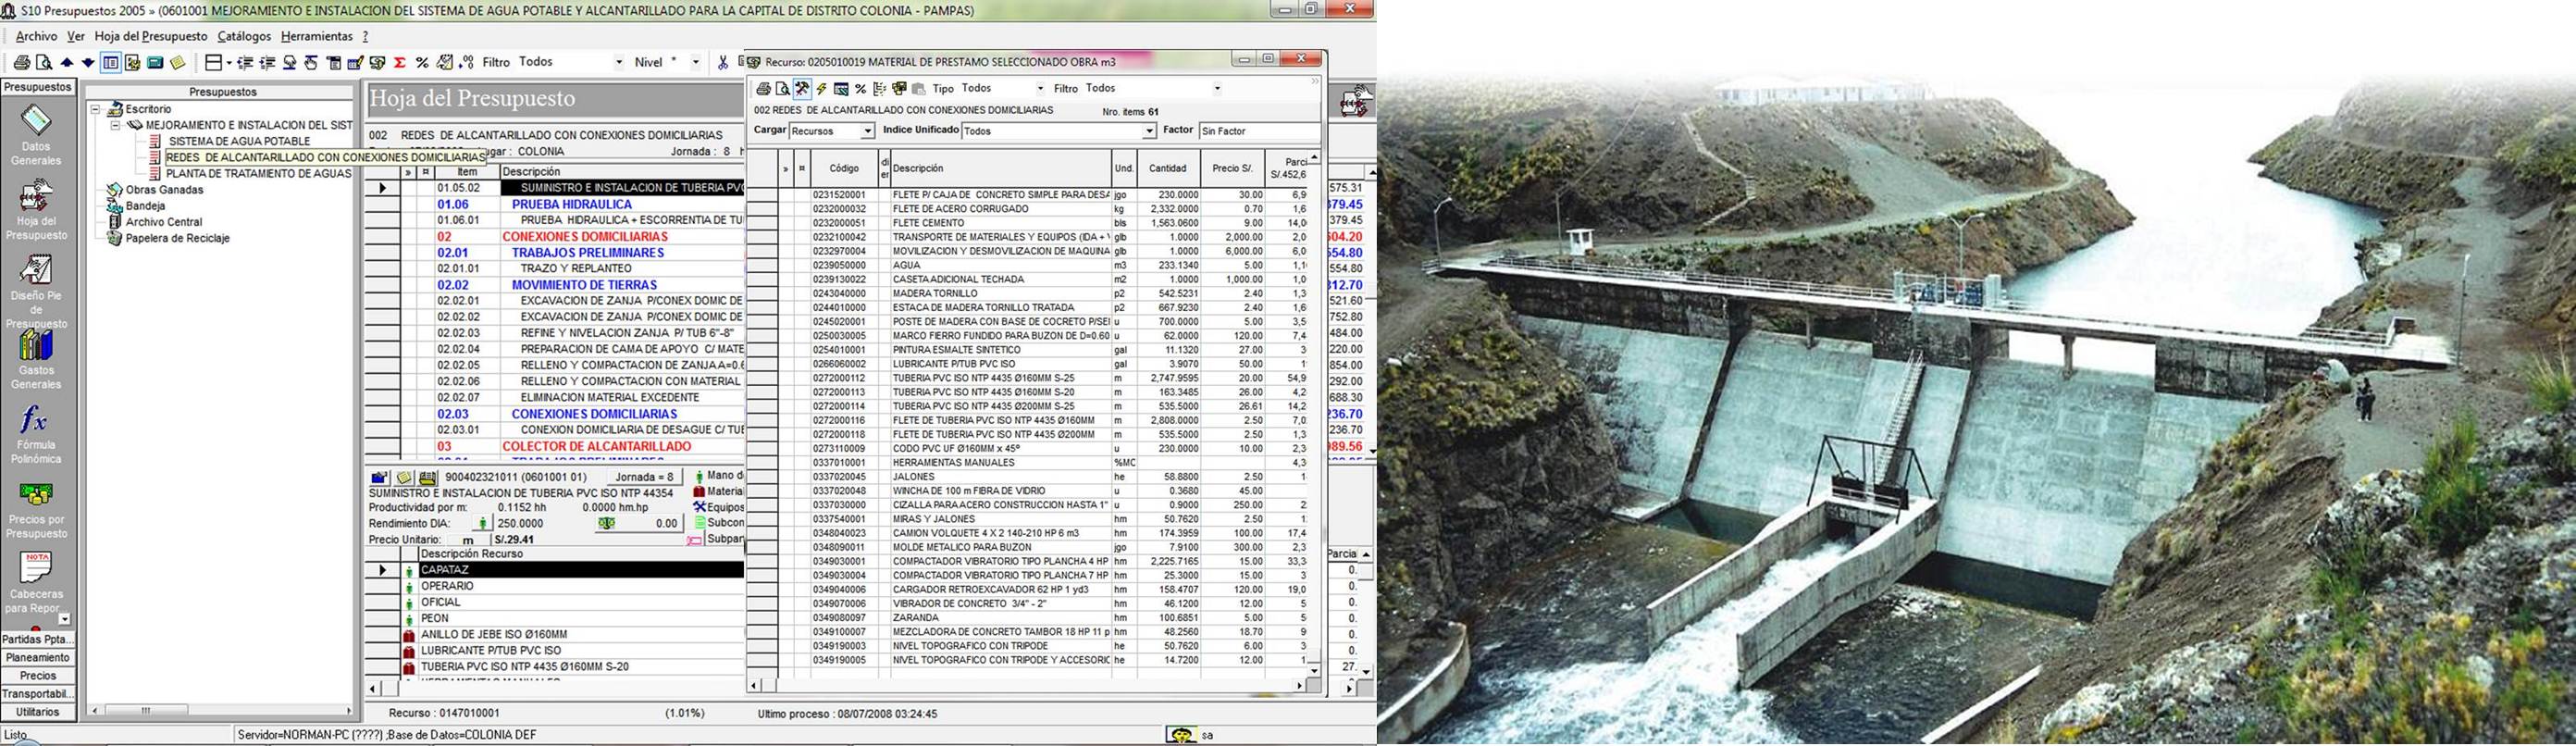Click the red sigma summation icon
This screenshot has height=746, width=2576.
pyautogui.click(x=399, y=63)
